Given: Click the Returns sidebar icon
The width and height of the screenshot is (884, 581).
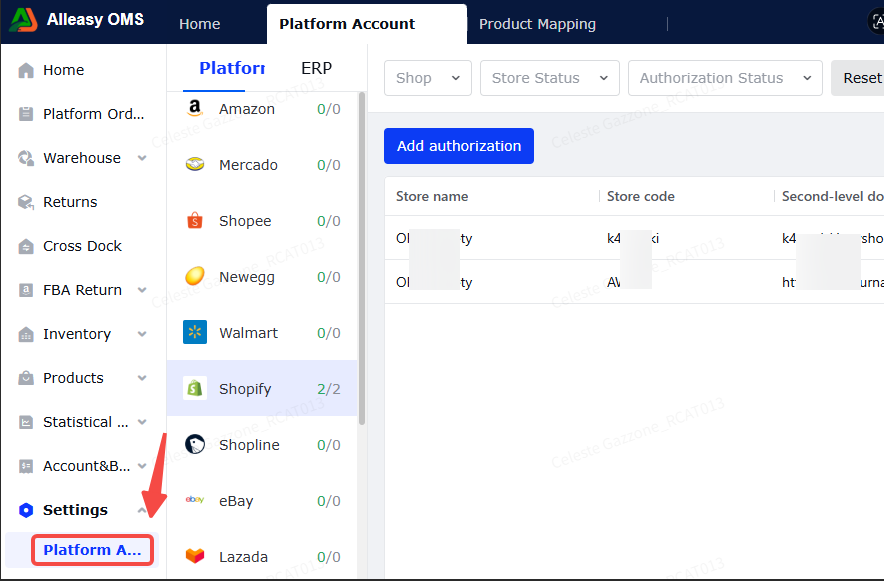Looking at the screenshot, I should point(26,202).
